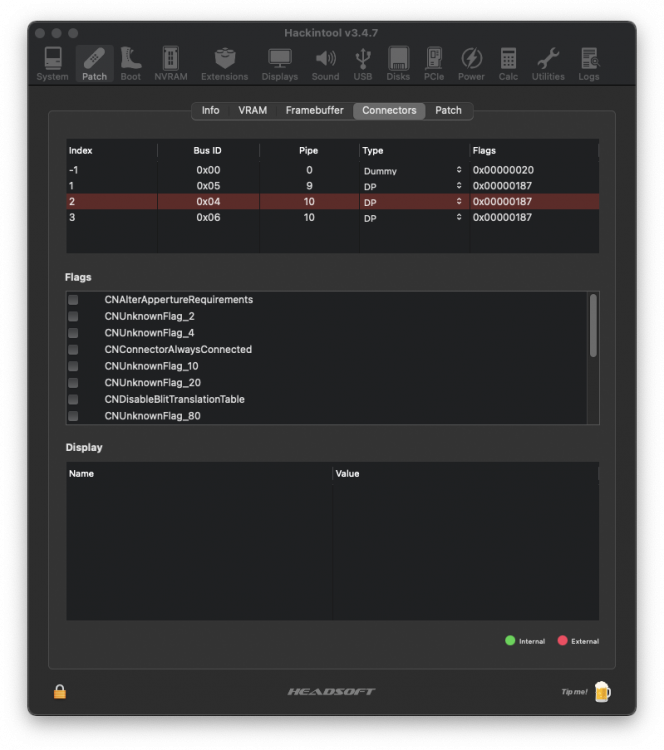Enable CNConnectorAlwaysConnected checkbox

[x=73, y=350]
